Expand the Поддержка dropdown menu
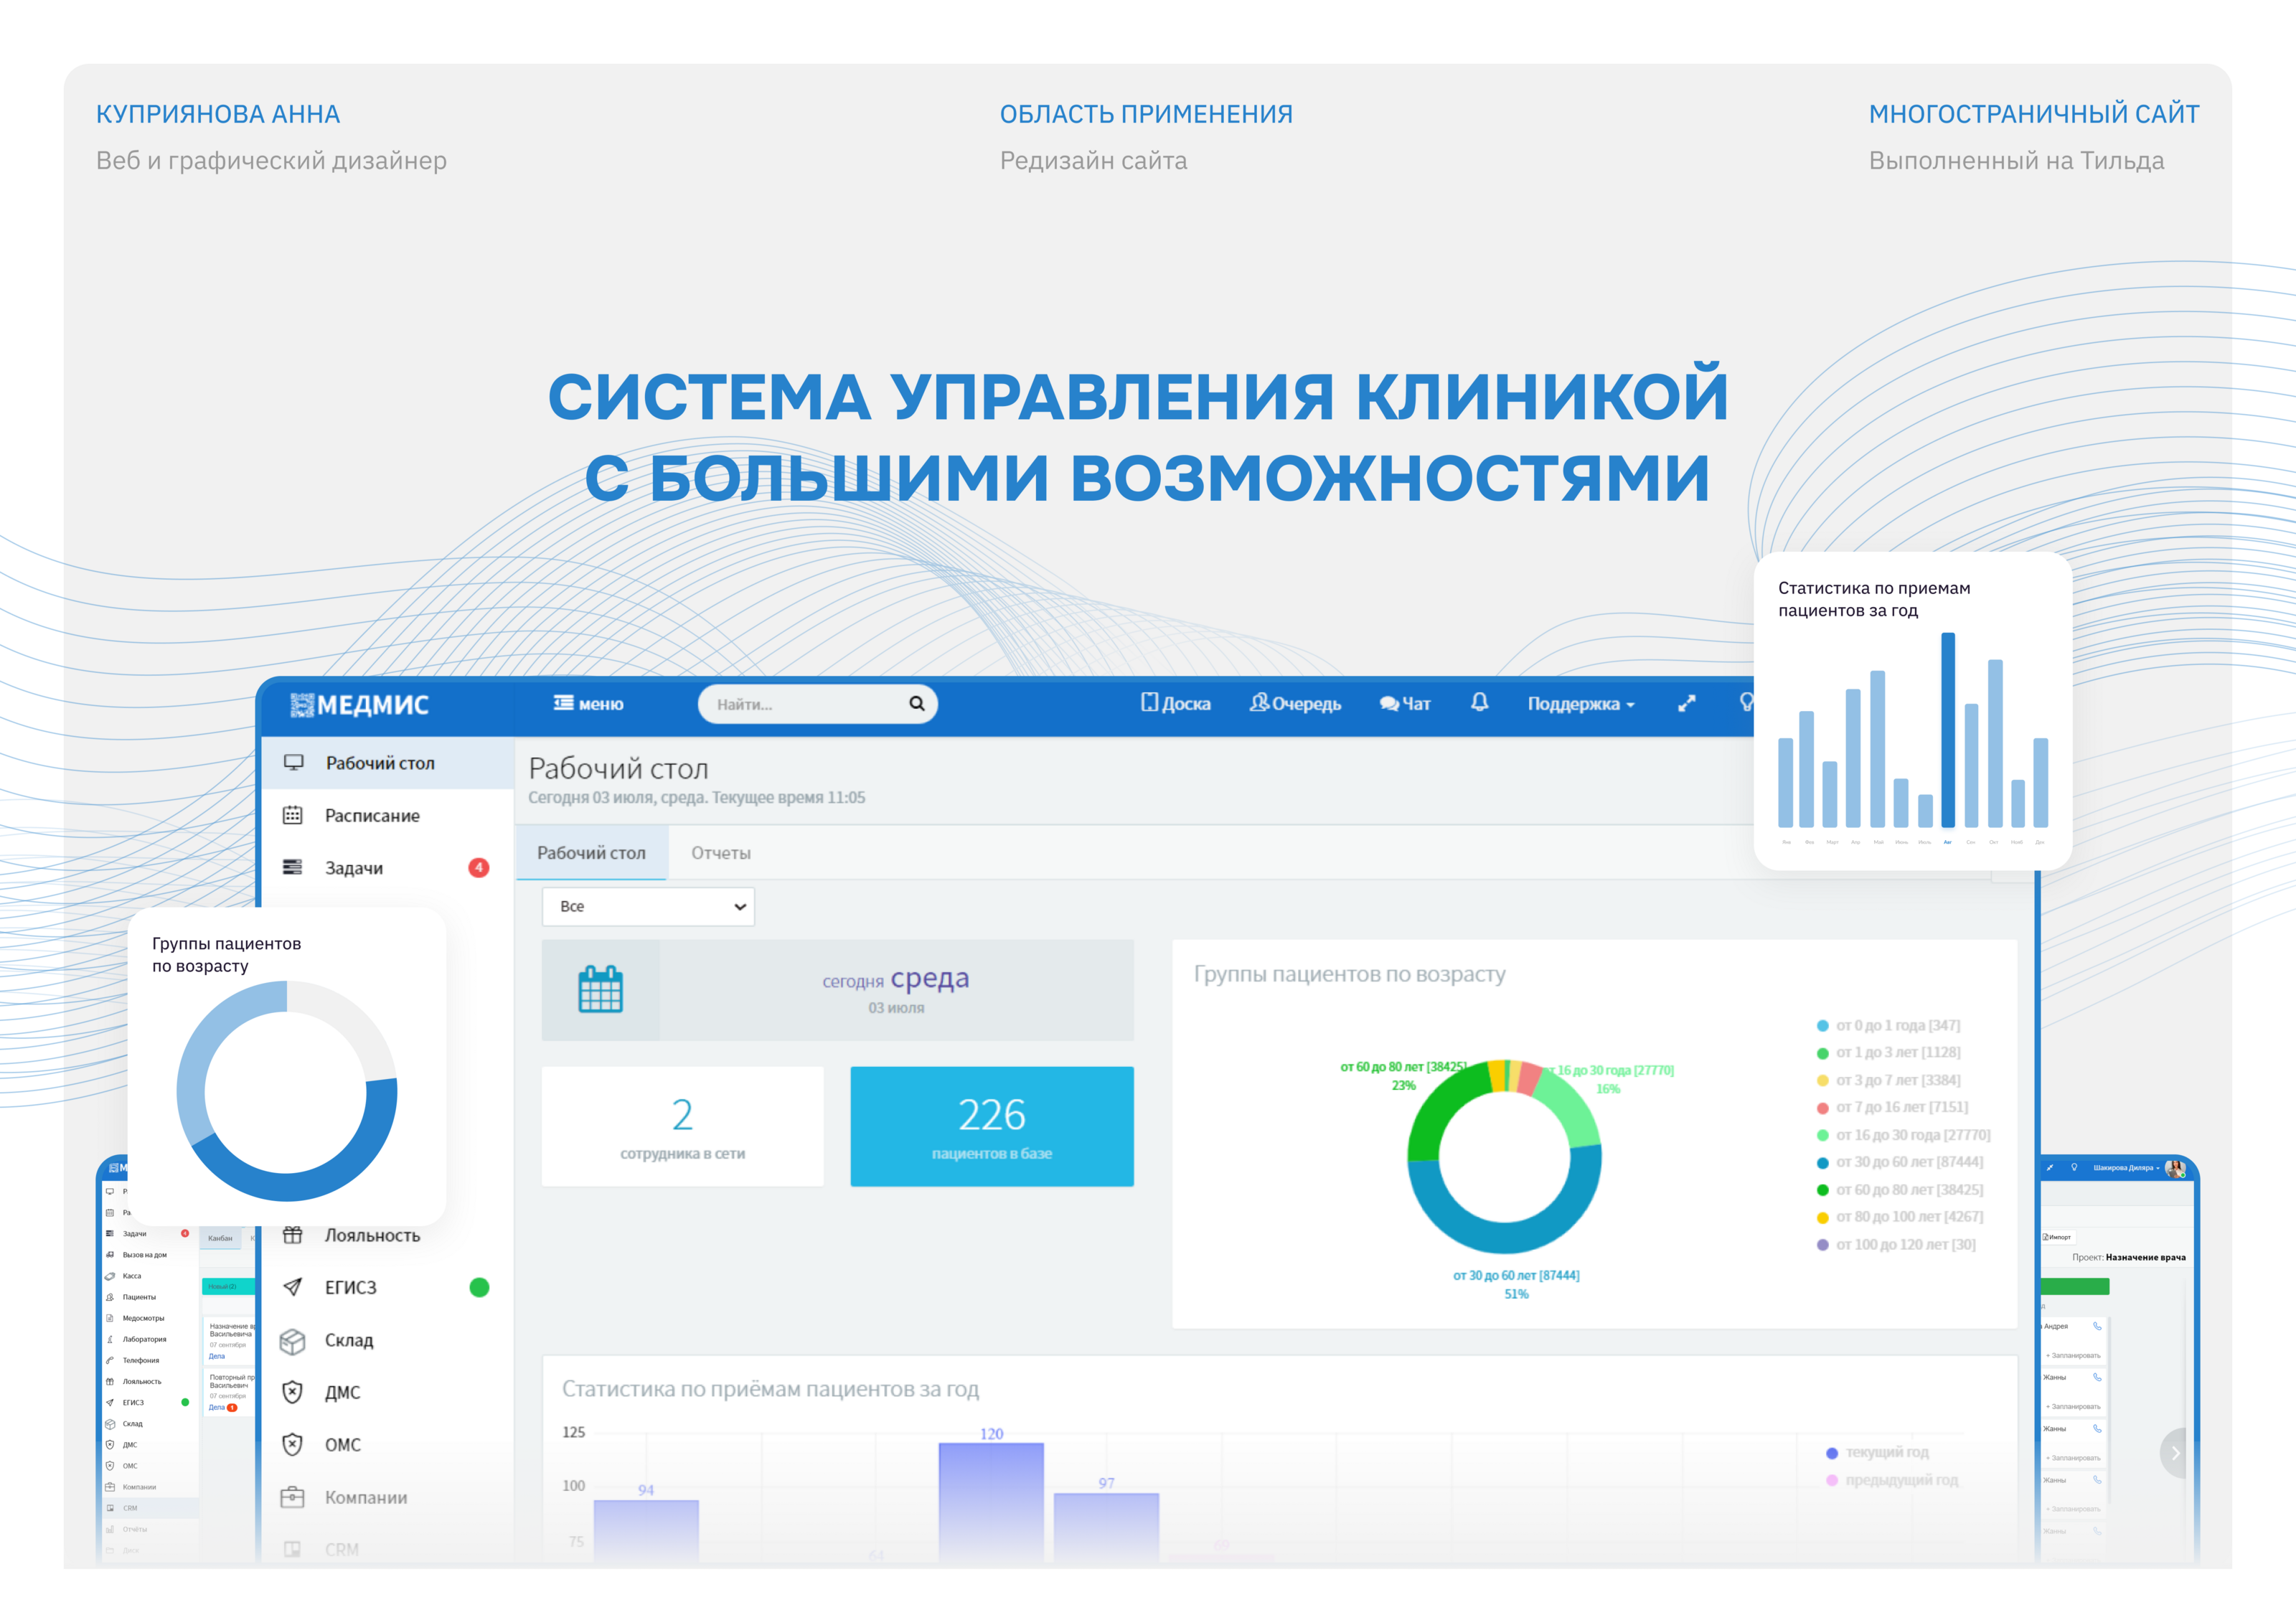The width and height of the screenshot is (2296, 1620). [1580, 704]
